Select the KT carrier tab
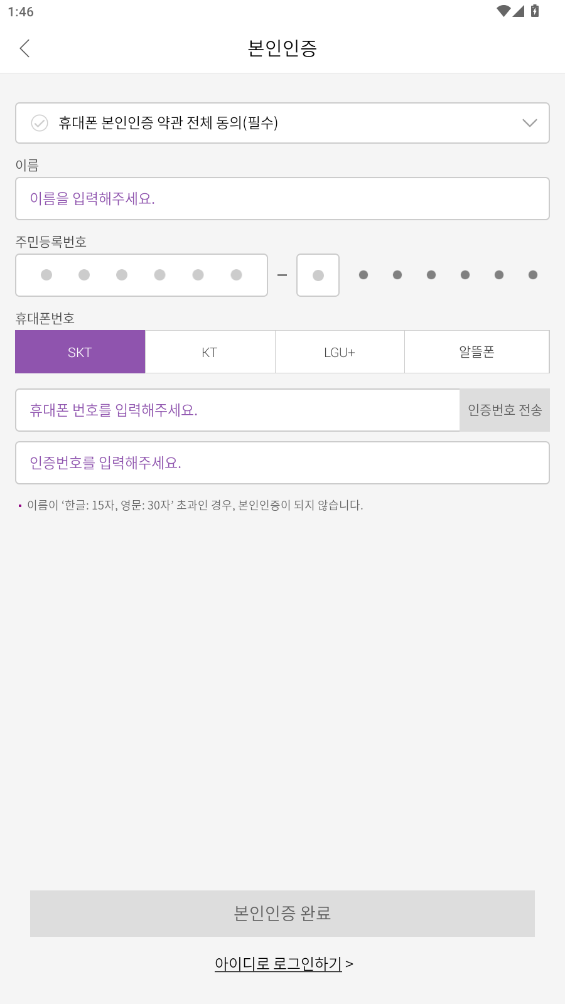The image size is (565, 1004). click(210, 352)
